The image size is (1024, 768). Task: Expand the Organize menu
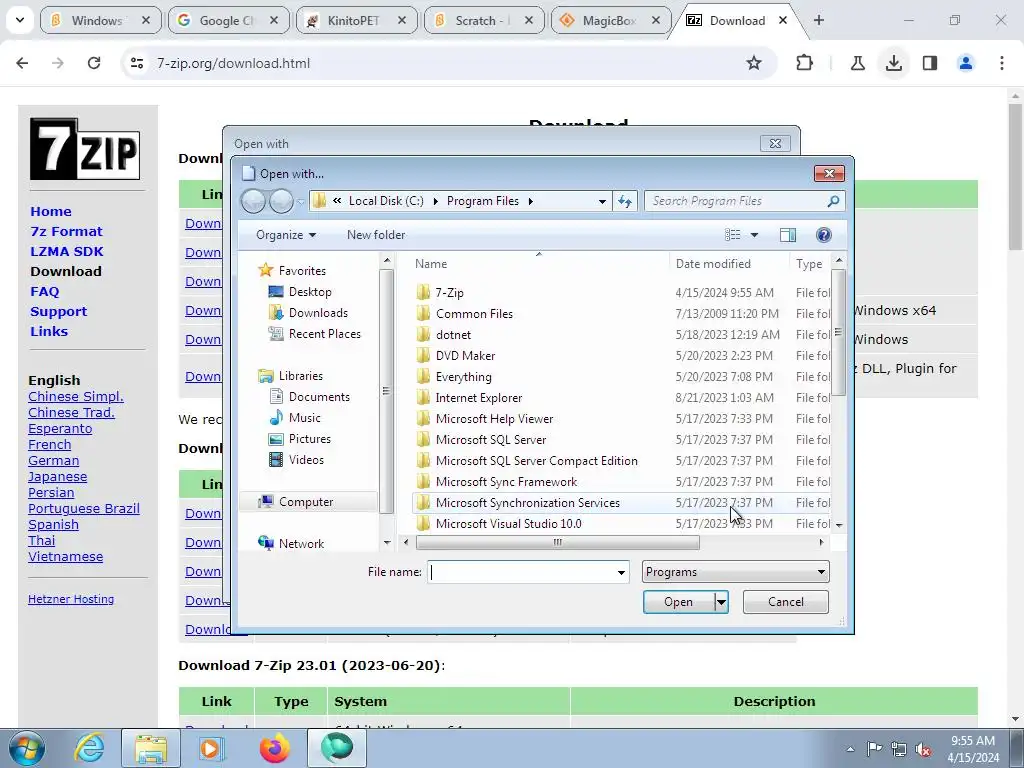pos(286,235)
